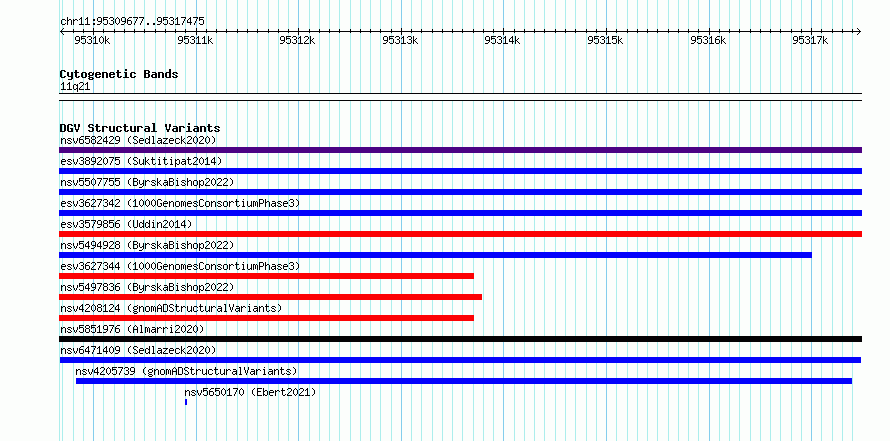
Task: Select the purple nsv6582429 variant bar
Action: tap(460, 150)
